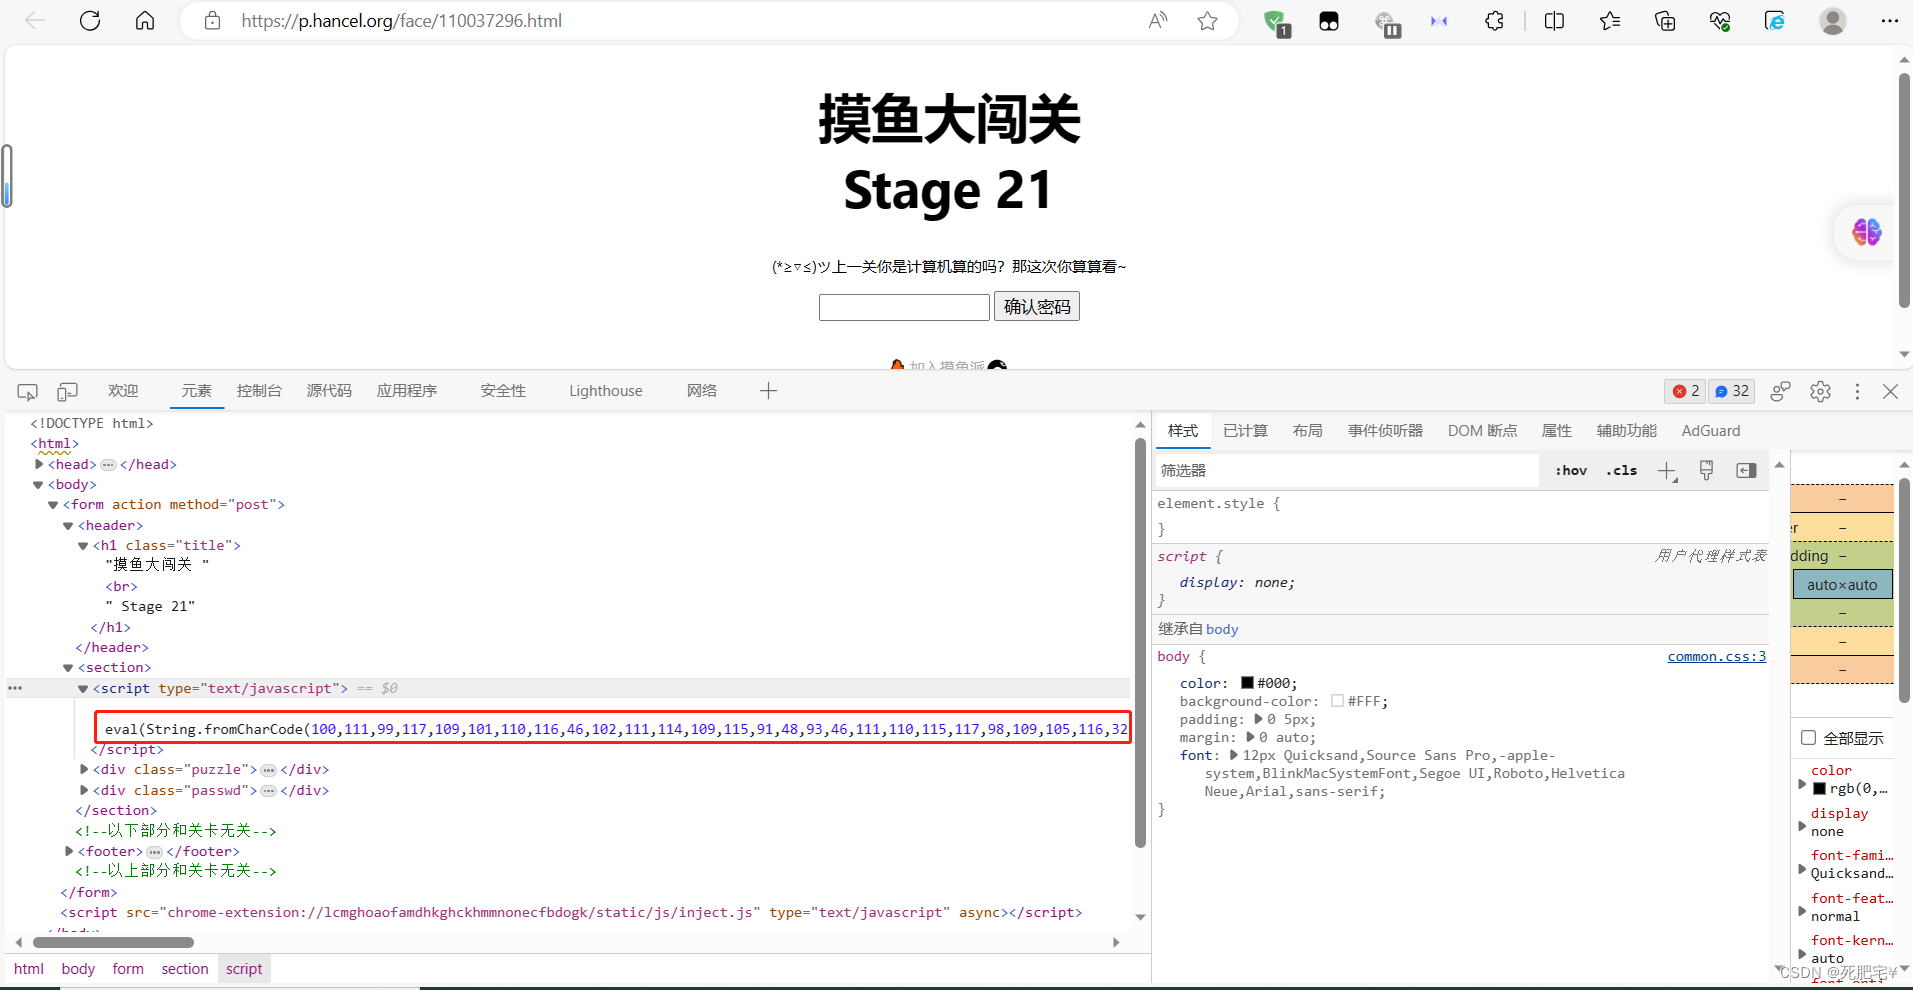Click the auto×auto box model content
The height and width of the screenshot is (990, 1913).
1842,585
